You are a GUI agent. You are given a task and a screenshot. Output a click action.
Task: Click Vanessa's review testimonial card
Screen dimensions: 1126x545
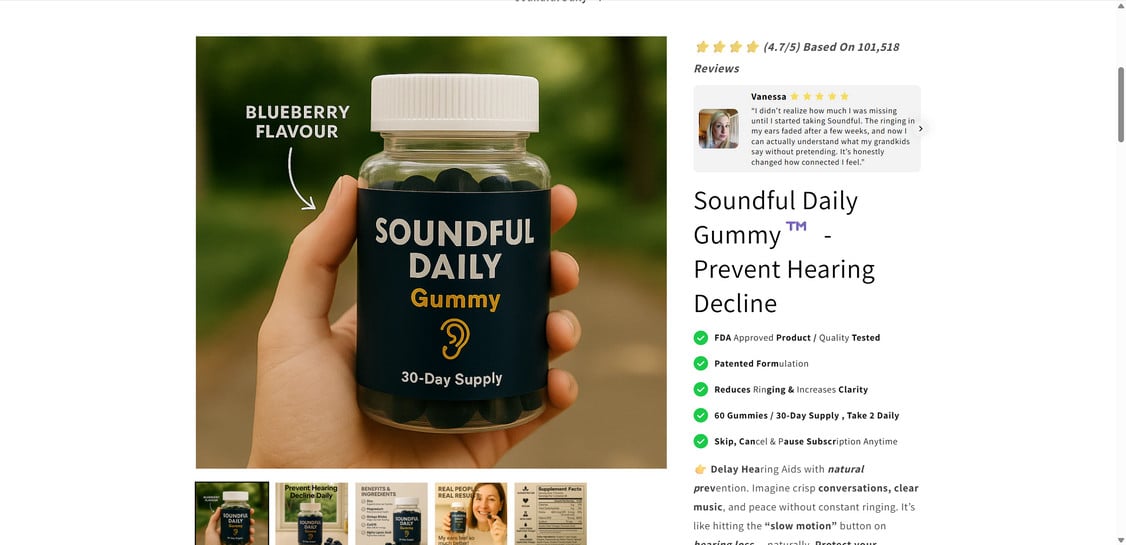pos(807,129)
